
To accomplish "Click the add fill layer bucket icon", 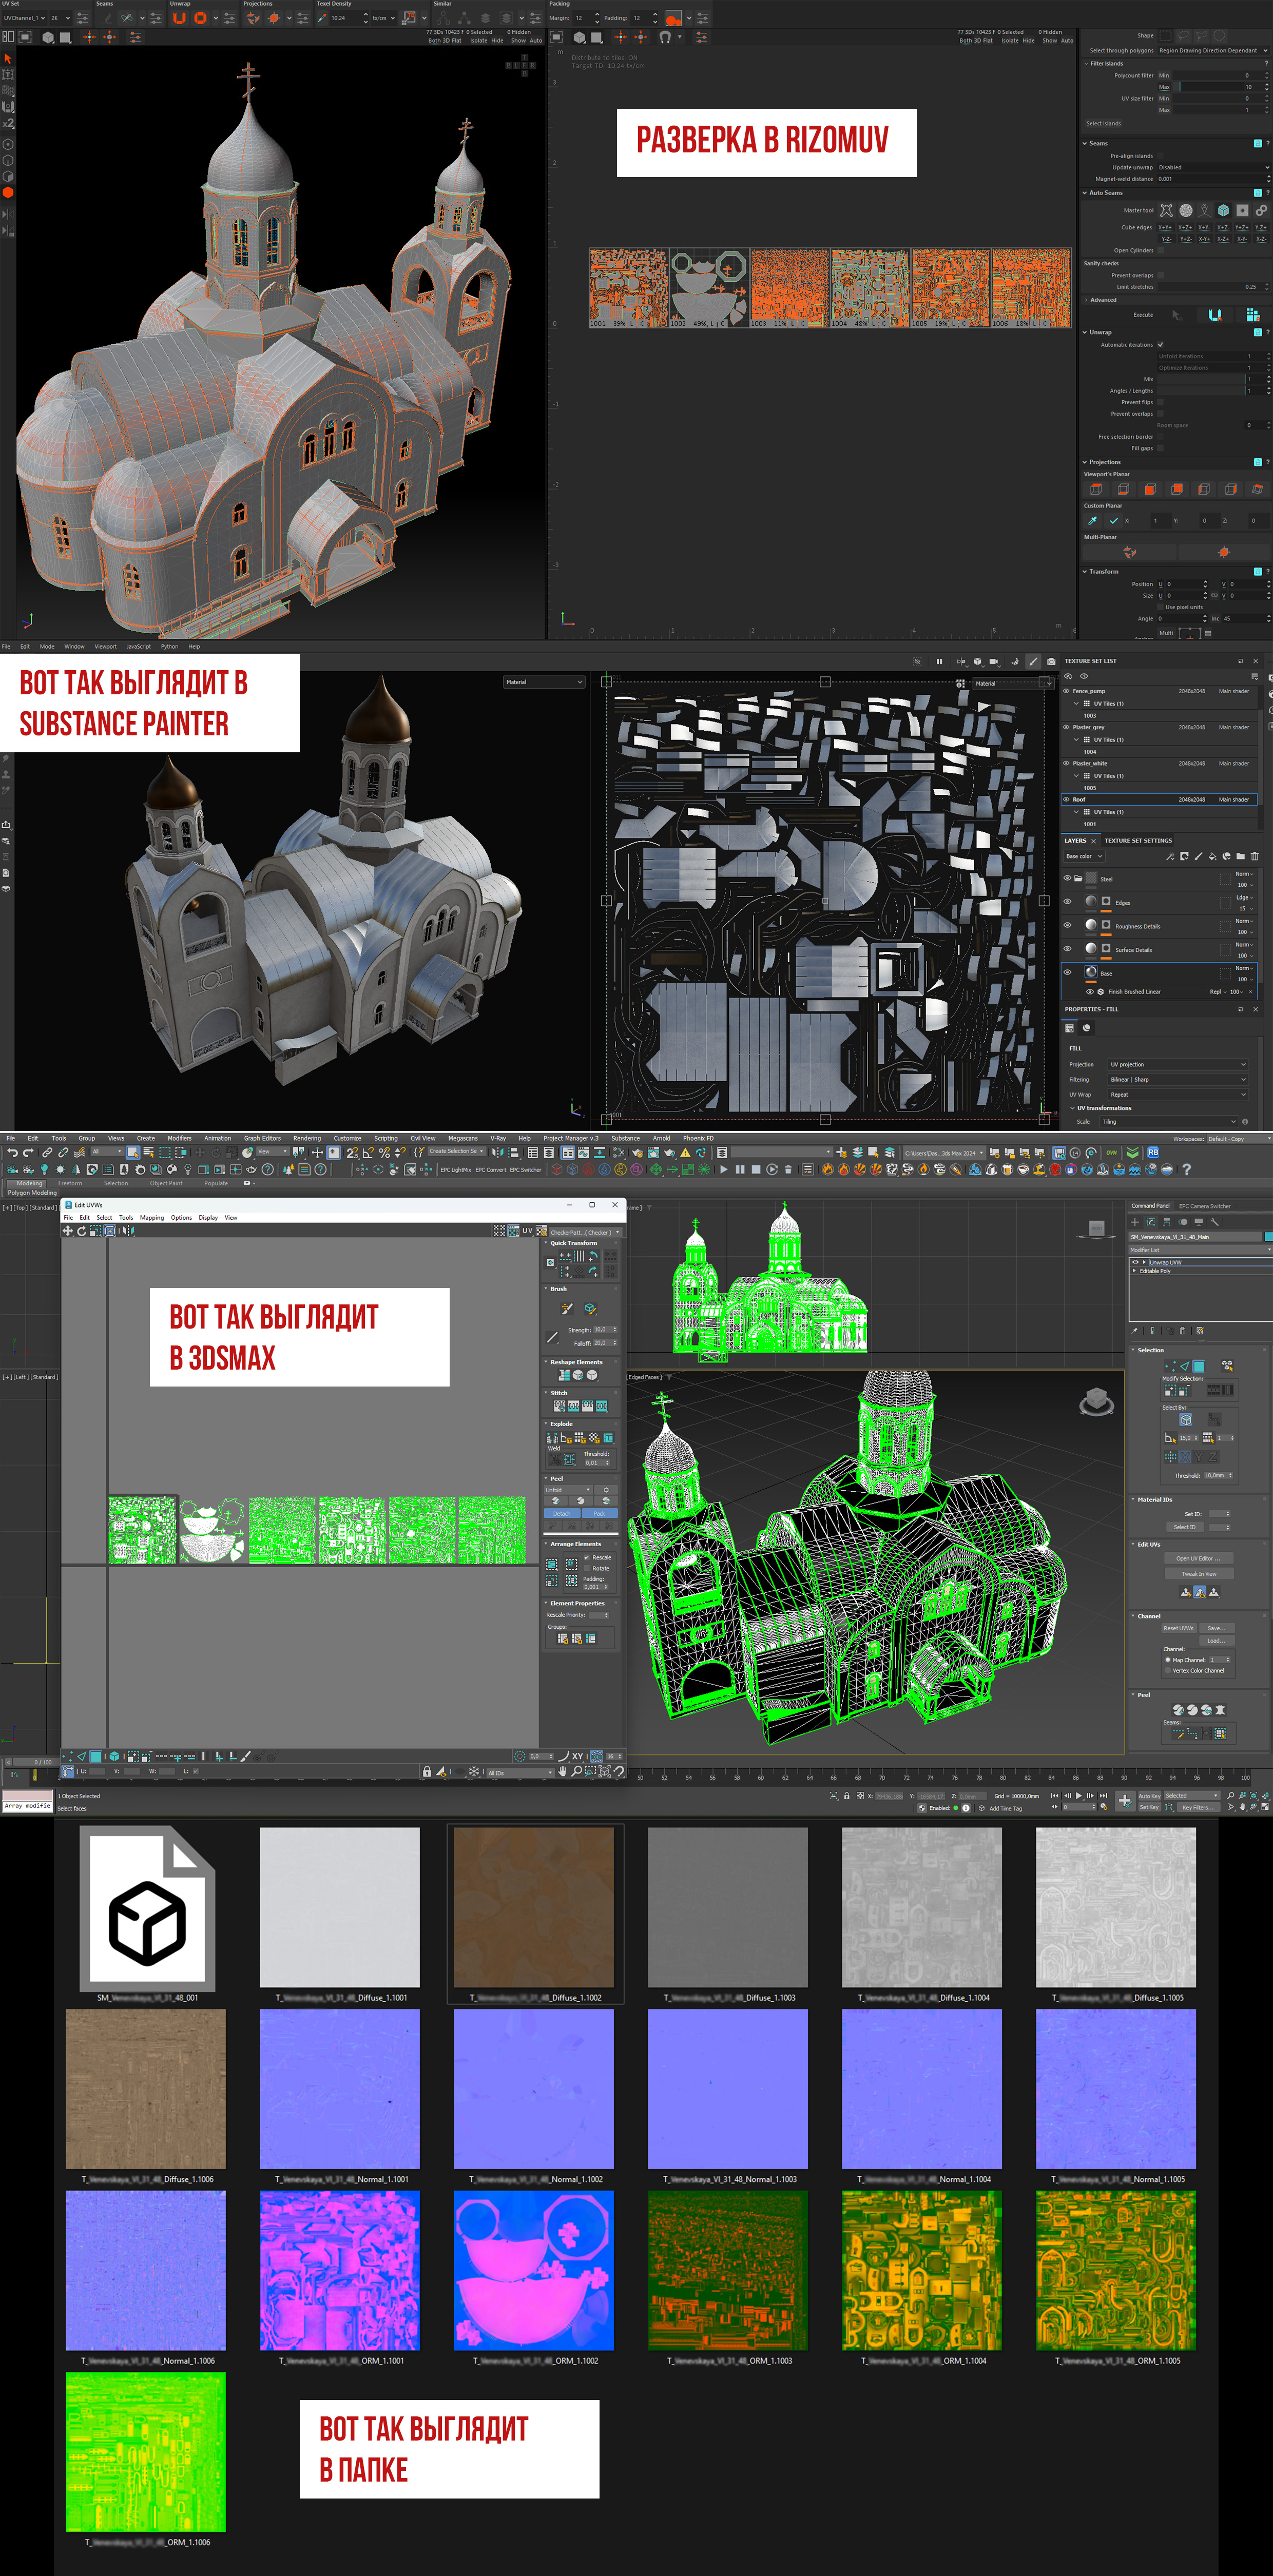I will [1212, 856].
